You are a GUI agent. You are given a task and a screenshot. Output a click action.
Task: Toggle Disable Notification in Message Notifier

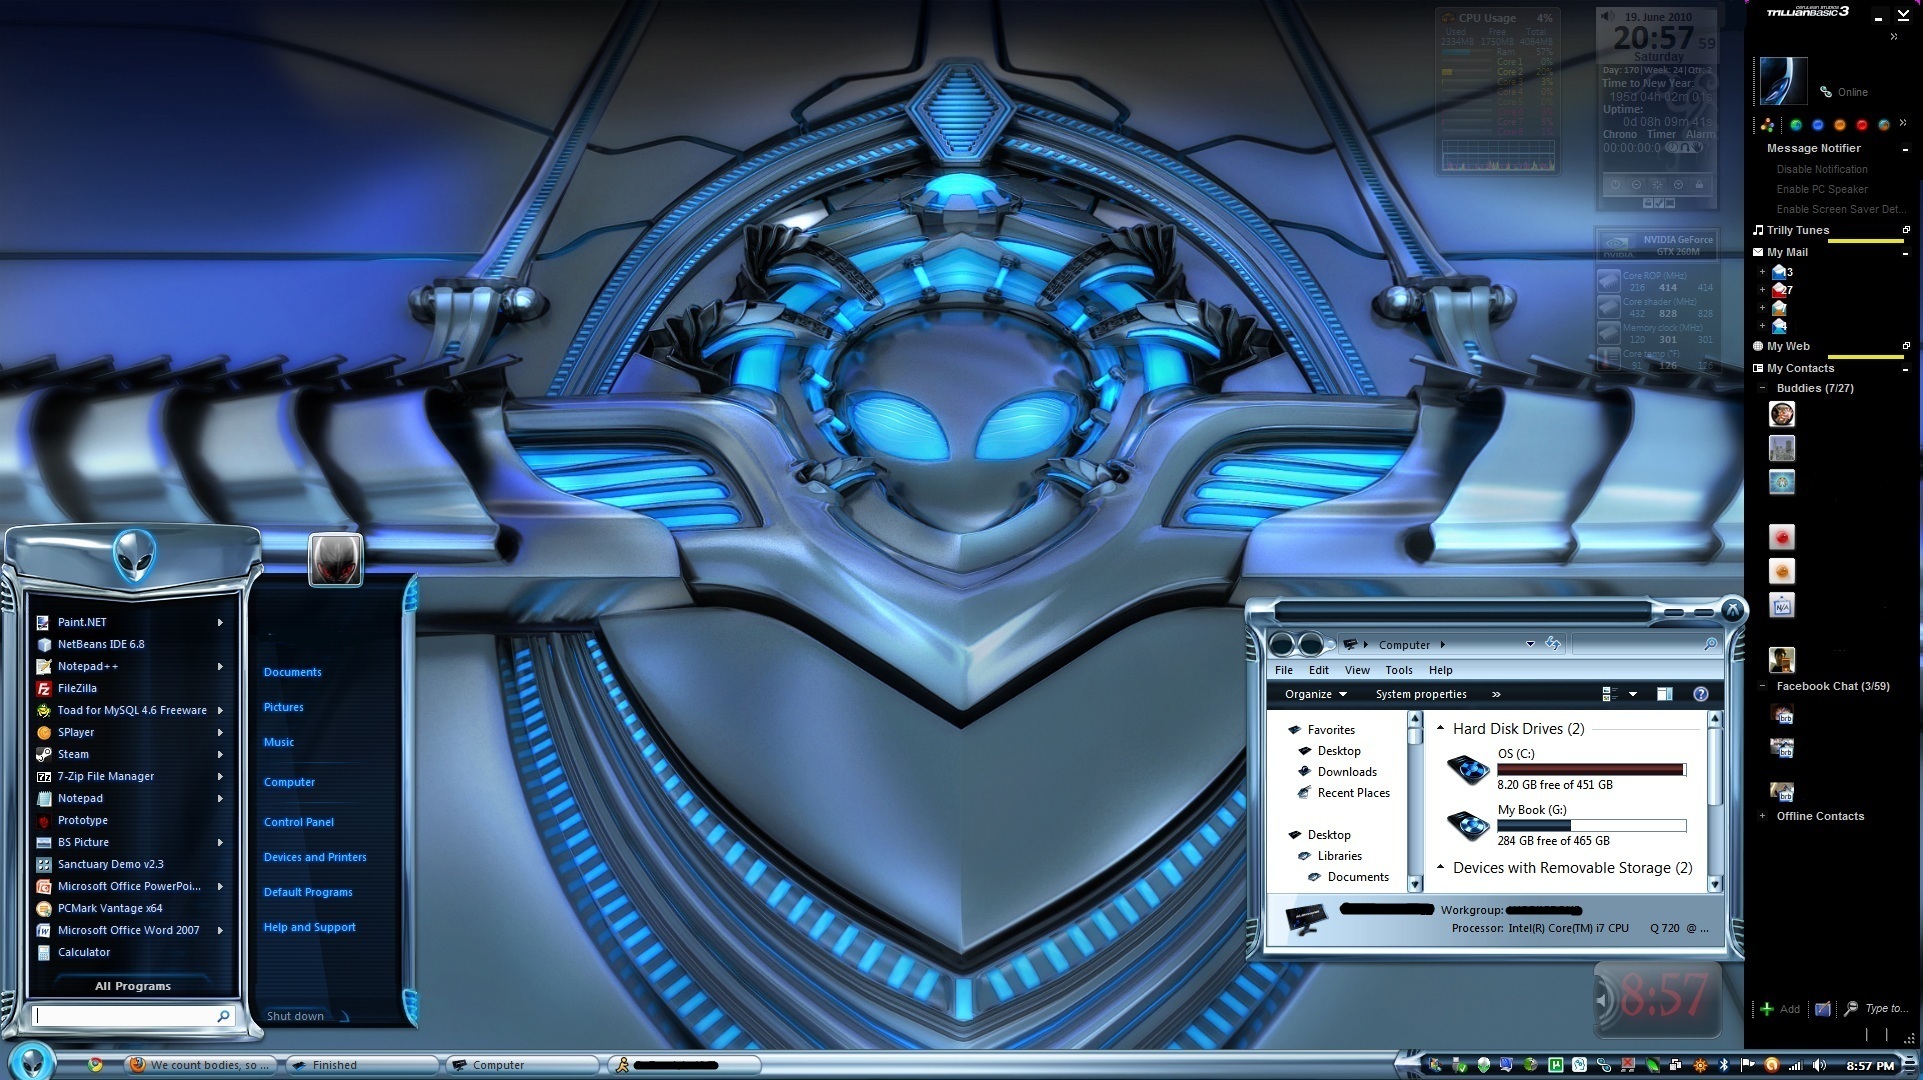[x=1822, y=170]
